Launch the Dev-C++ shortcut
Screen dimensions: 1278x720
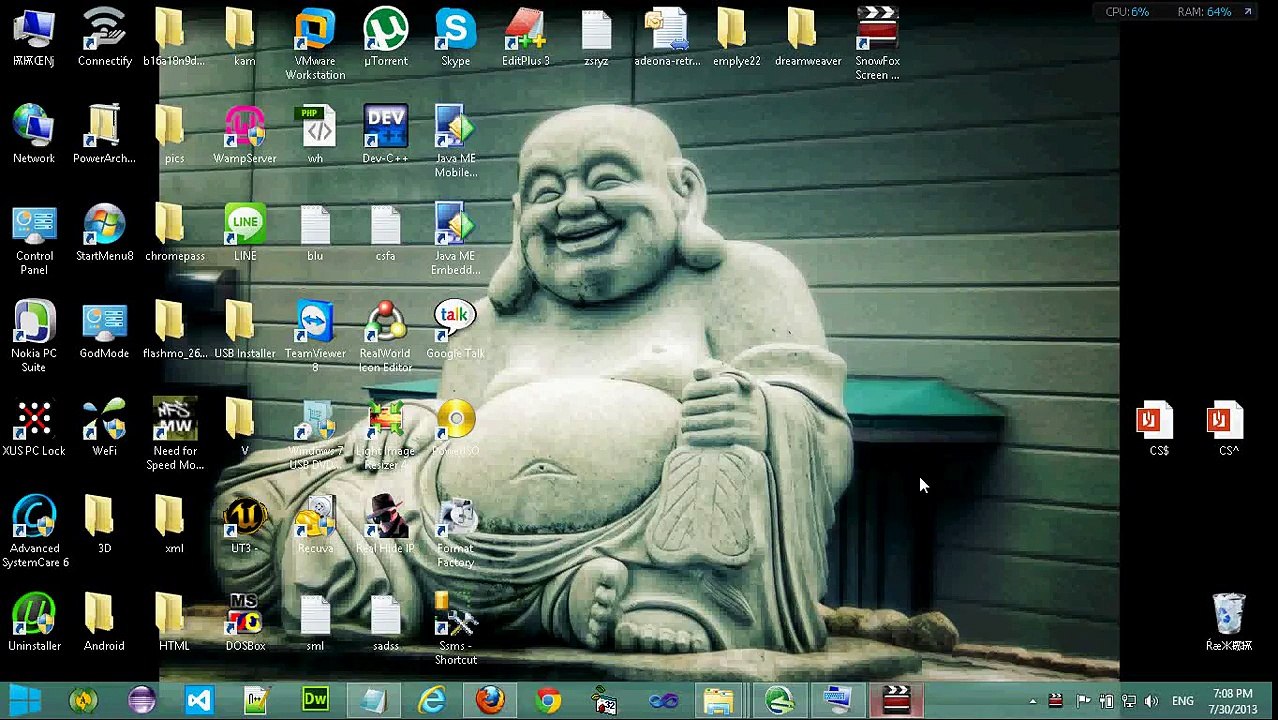coord(385,135)
